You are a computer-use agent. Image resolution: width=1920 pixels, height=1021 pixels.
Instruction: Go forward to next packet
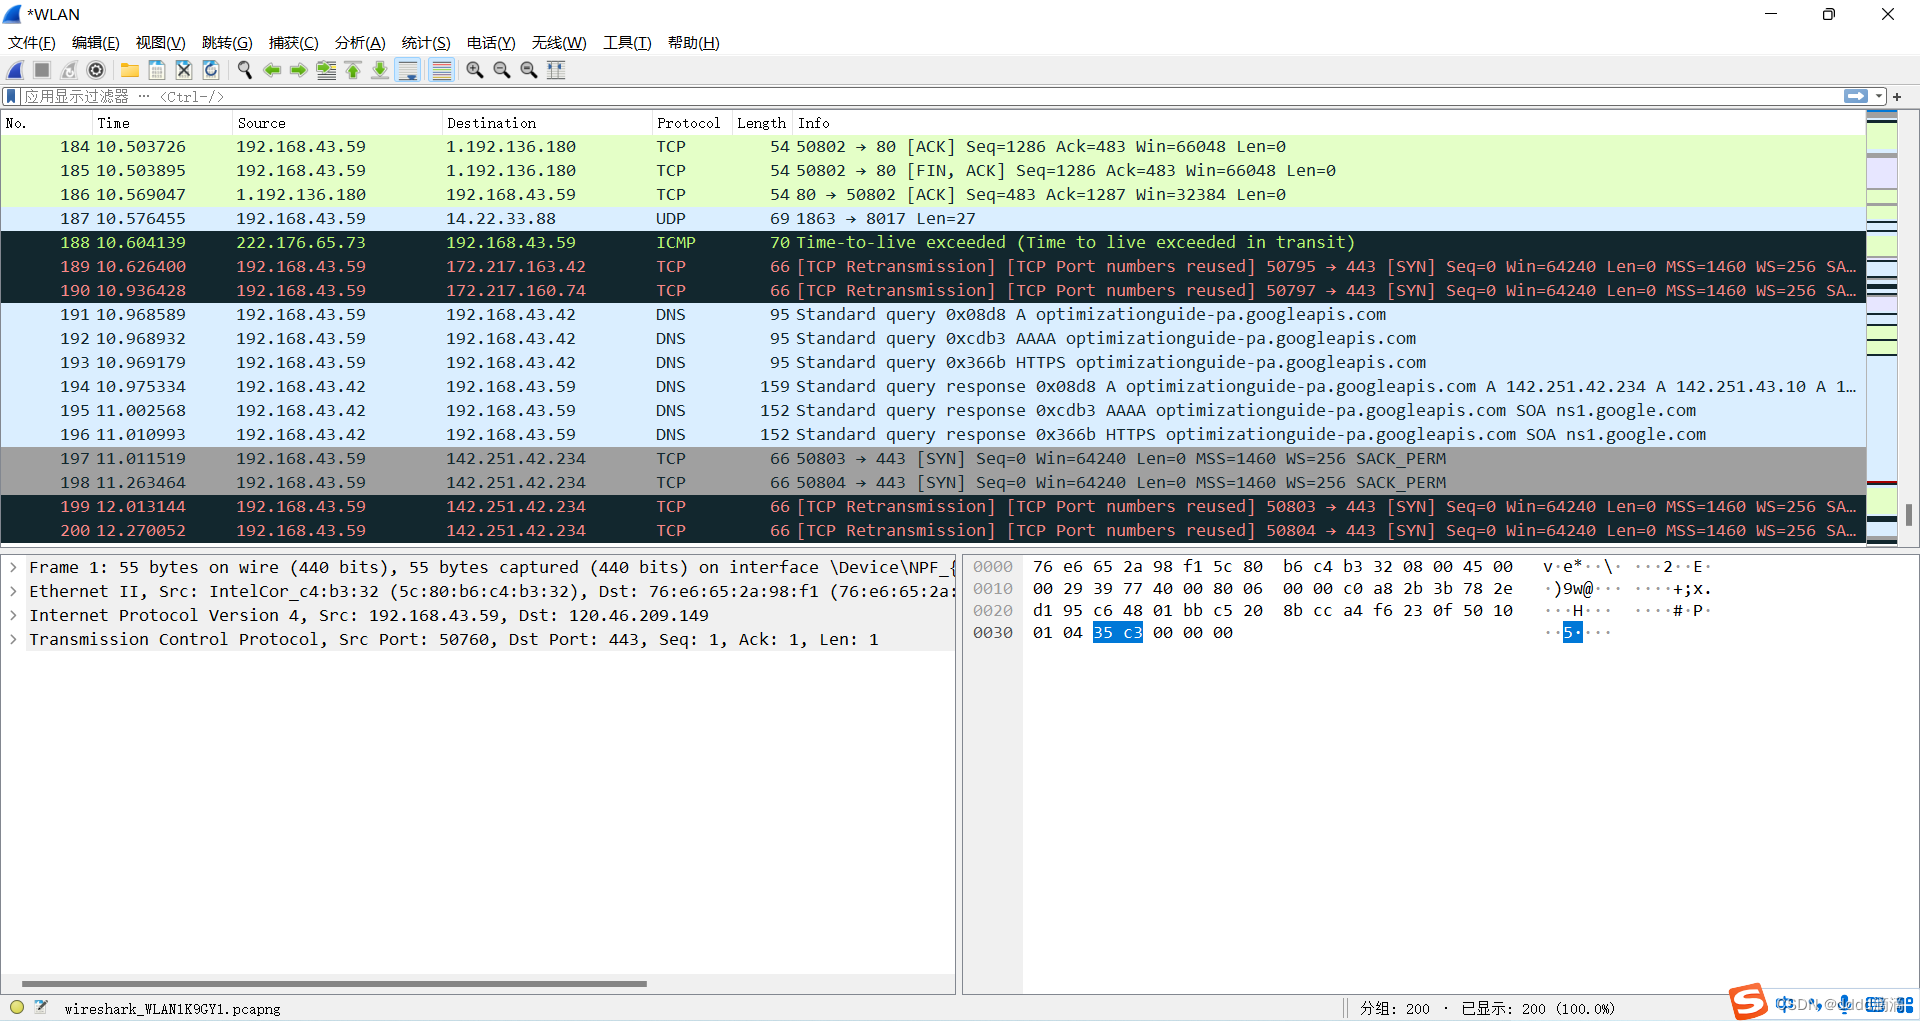coord(299,70)
